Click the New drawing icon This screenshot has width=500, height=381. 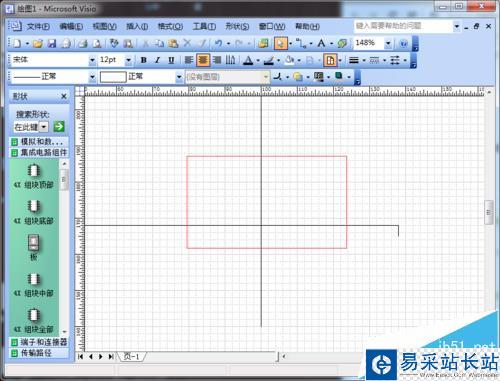pos(17,43)
